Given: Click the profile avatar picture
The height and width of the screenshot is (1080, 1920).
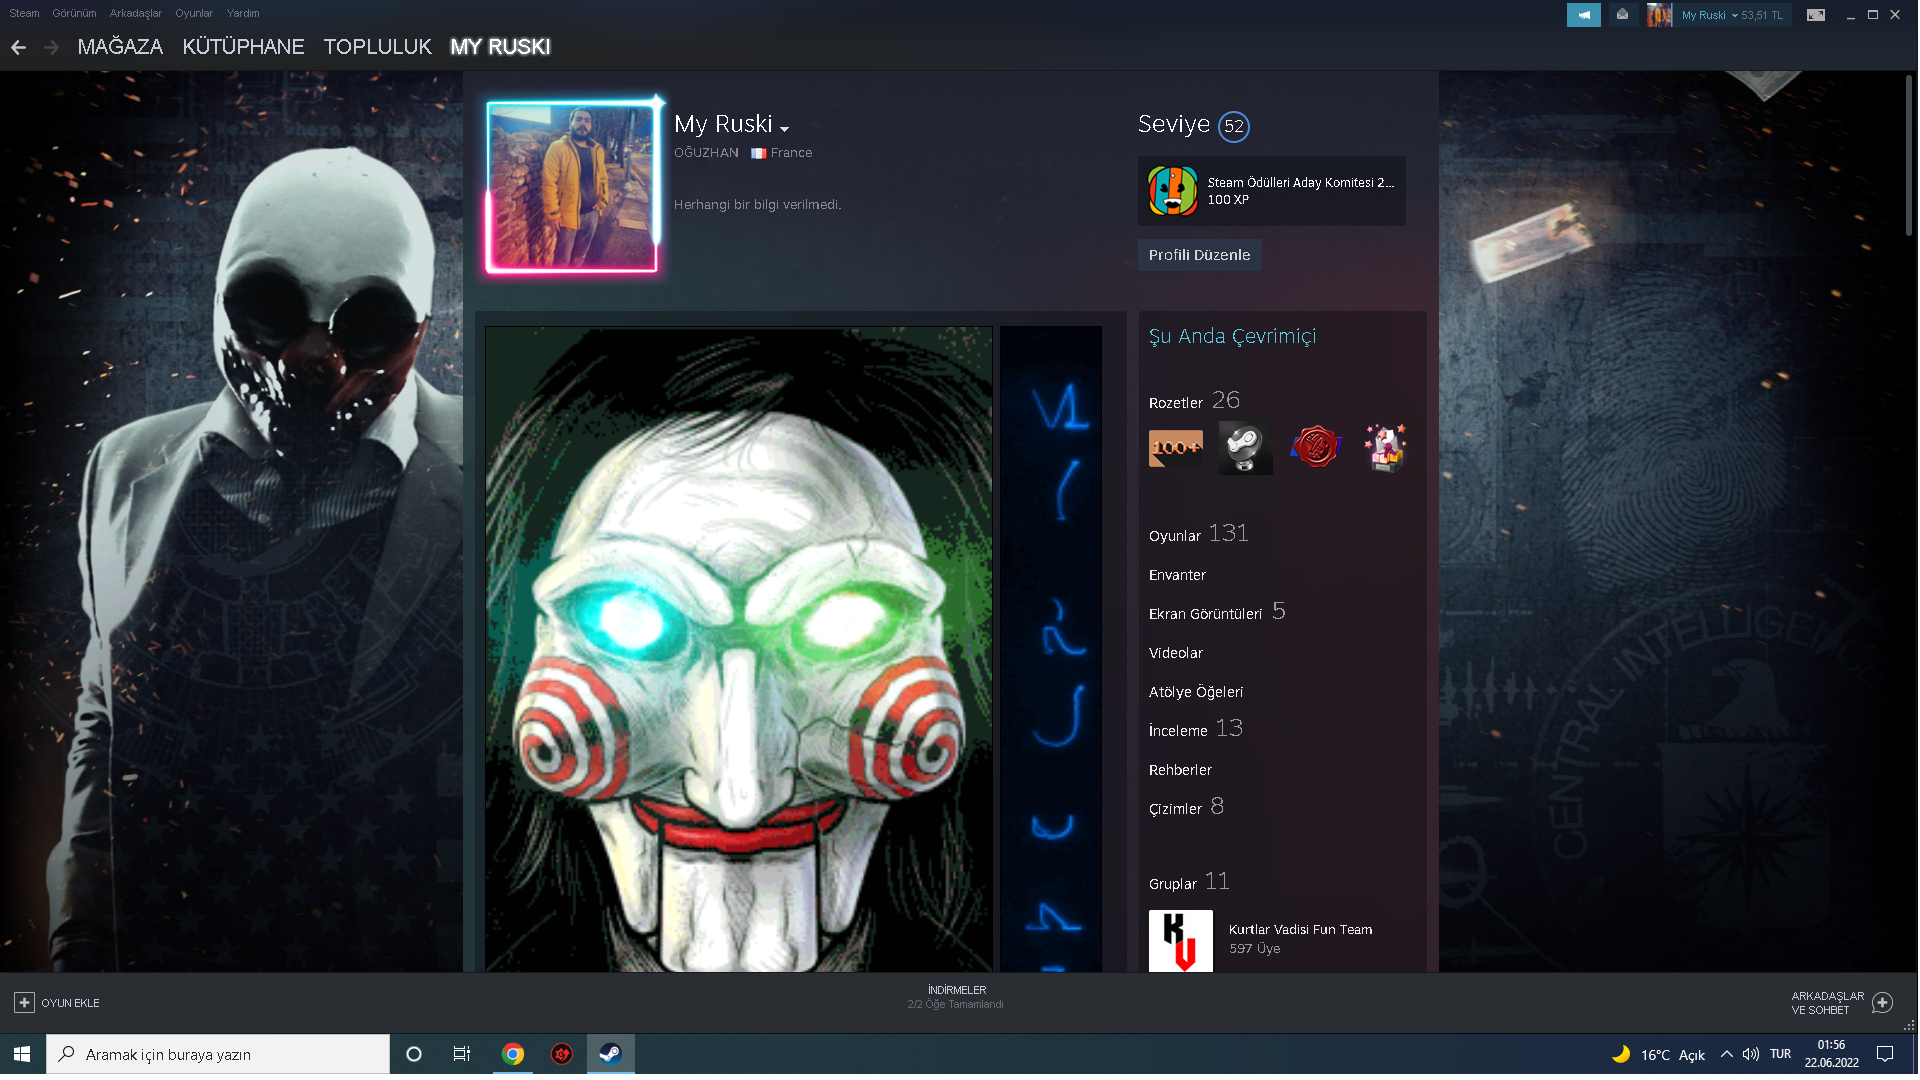Looking at the screenshot, I should pyautogui.click(x=571, y=187).
